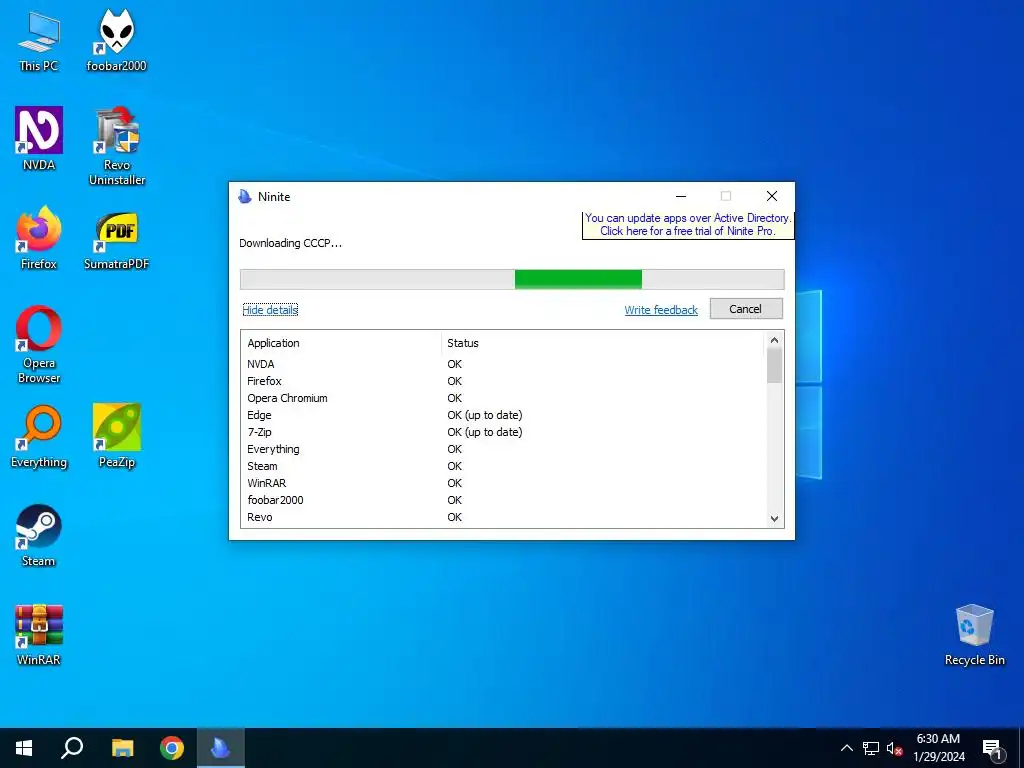Click the Status column header
The width and height of the screenshot is (1024, 768).
click(x=602, y=343)
